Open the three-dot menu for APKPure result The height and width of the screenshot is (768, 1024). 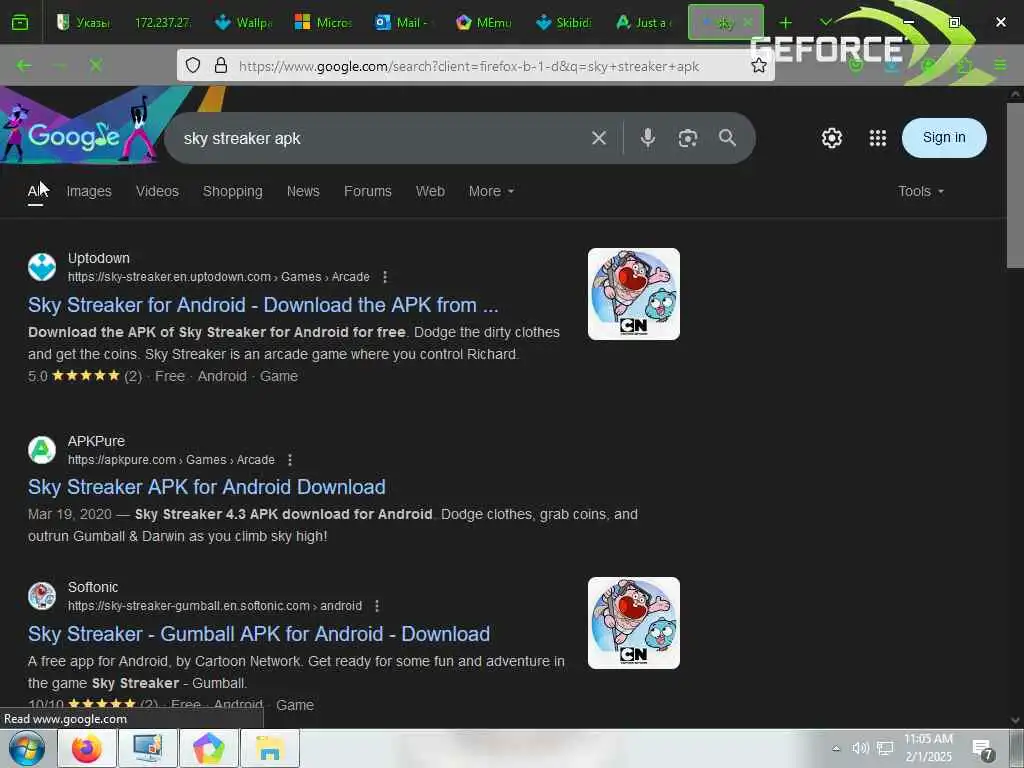point(290,460)
